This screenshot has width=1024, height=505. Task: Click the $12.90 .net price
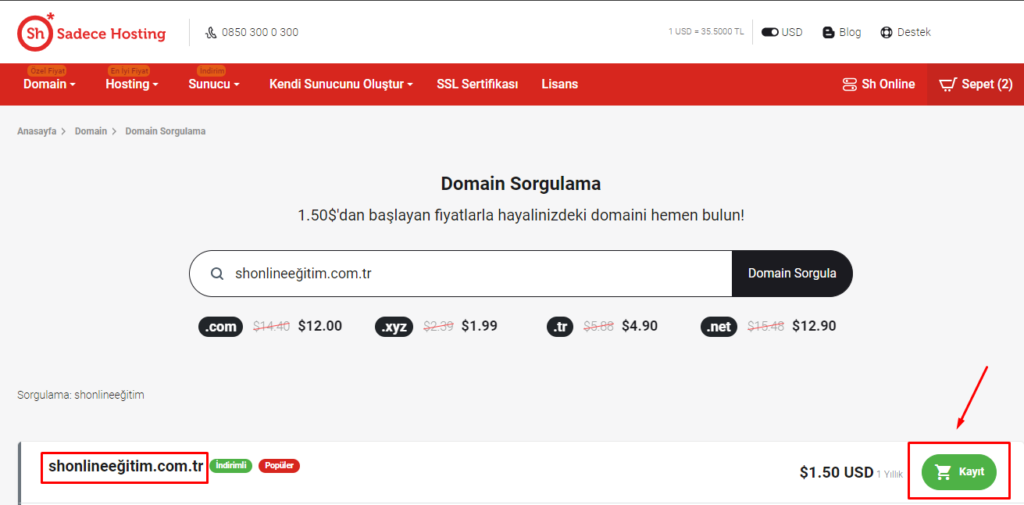(x=814, y=326)
